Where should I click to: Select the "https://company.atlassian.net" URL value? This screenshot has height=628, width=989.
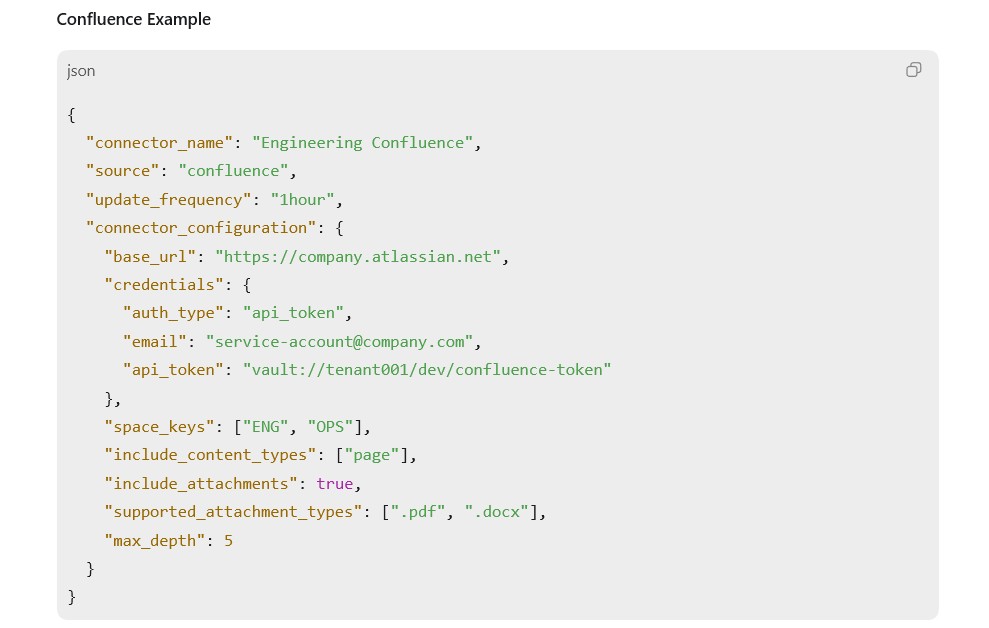coord(358,257)
